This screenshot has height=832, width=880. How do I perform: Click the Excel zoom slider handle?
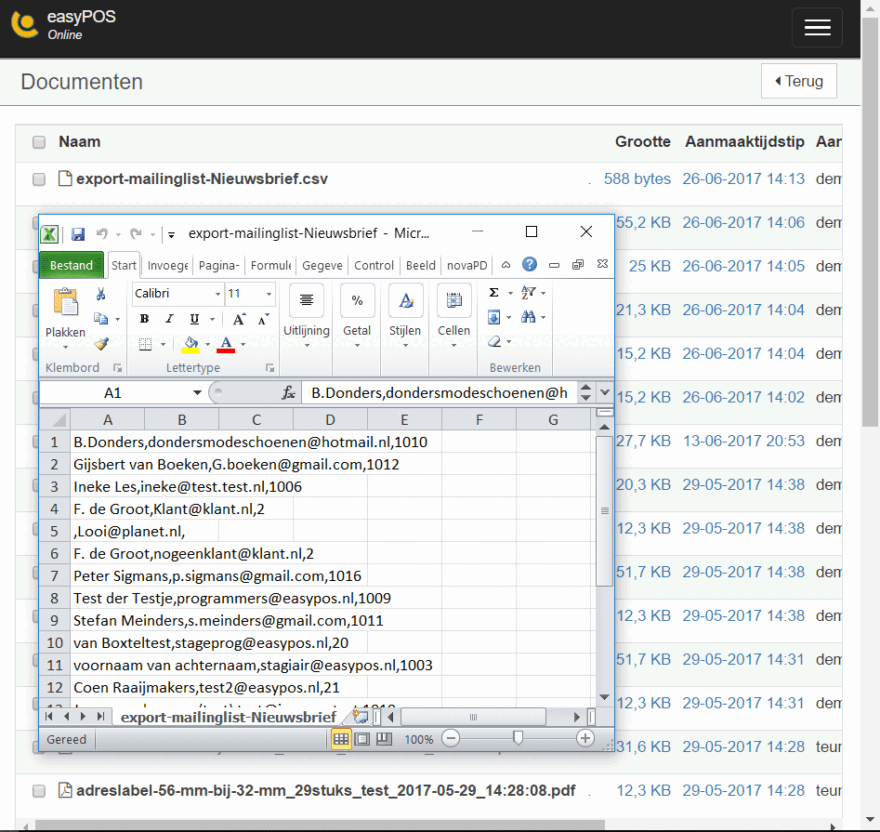click(x=518, y=738)
